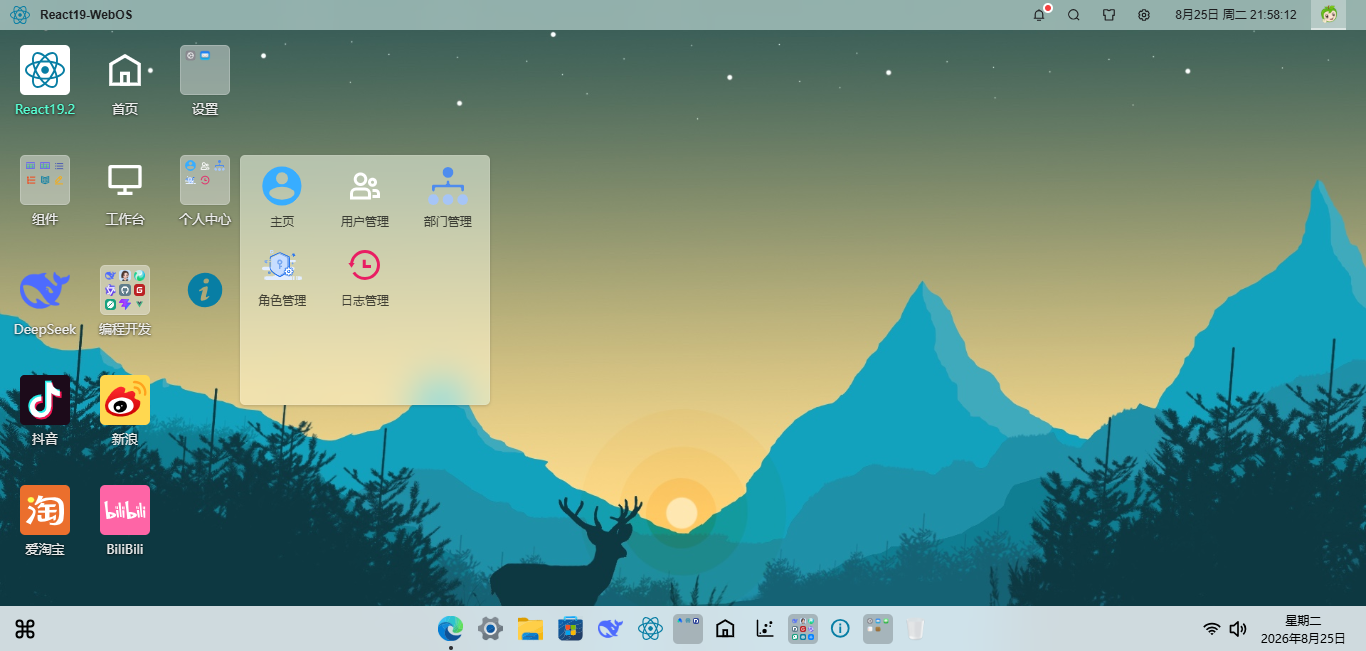
Task: Open the File Explorer folder in taskbar
Action: click(x=530, y=628)
